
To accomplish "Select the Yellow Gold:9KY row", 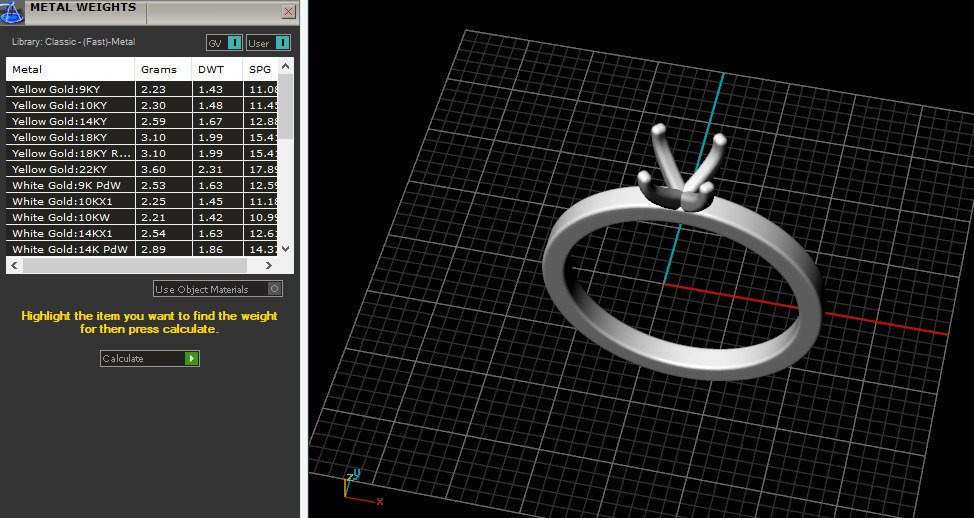I will pyautogui.click(x=142, y=89).
